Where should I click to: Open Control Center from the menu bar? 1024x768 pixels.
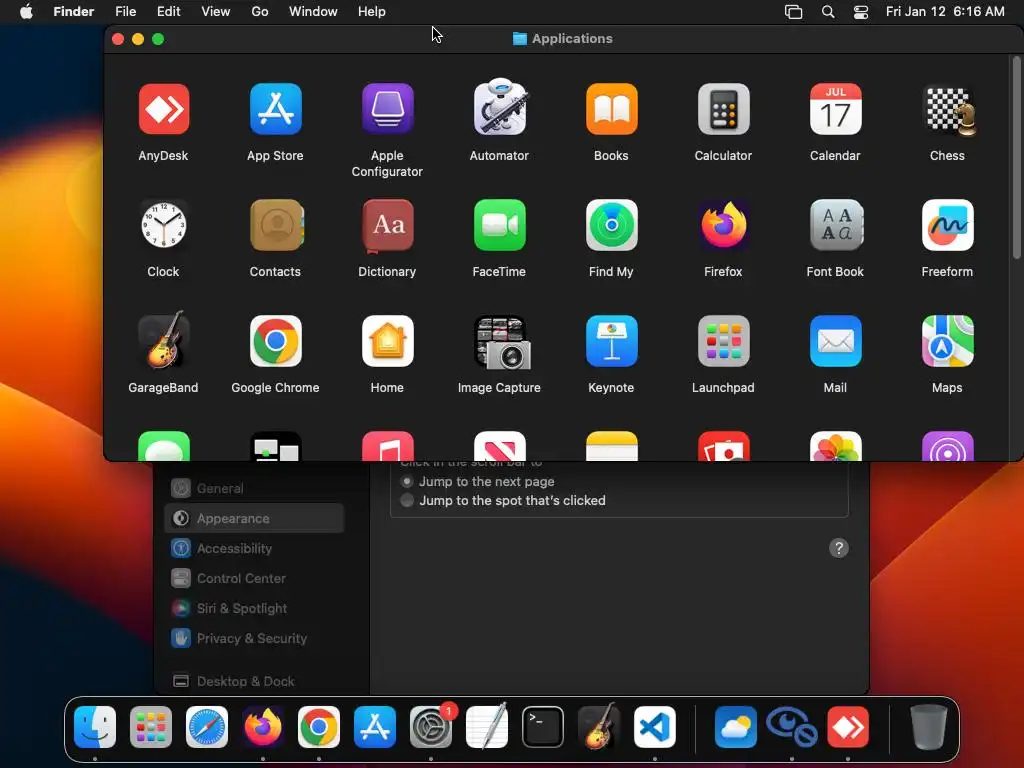click(x=861, y=12)
